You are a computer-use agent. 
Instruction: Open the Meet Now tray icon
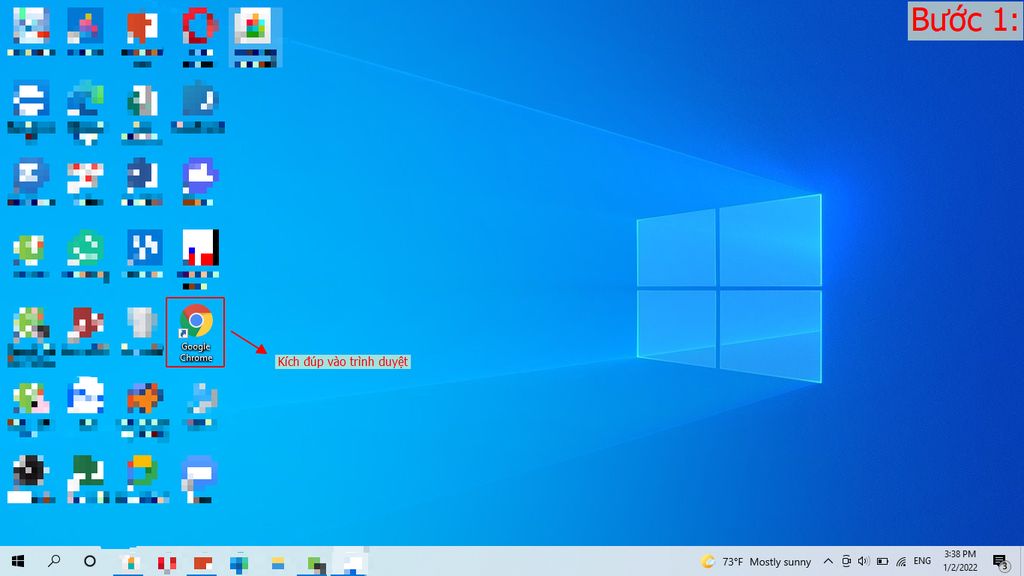(x=847, y=561)
